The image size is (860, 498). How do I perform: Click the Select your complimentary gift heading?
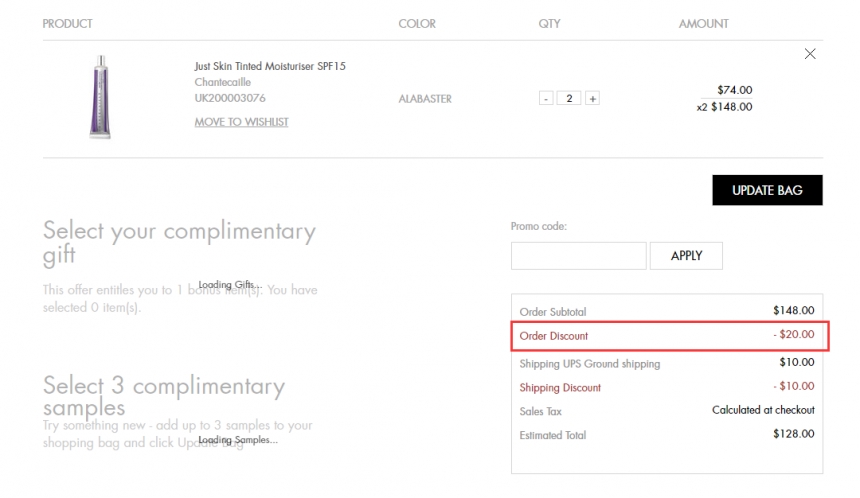pyautogui.click(x=179, y=243)
